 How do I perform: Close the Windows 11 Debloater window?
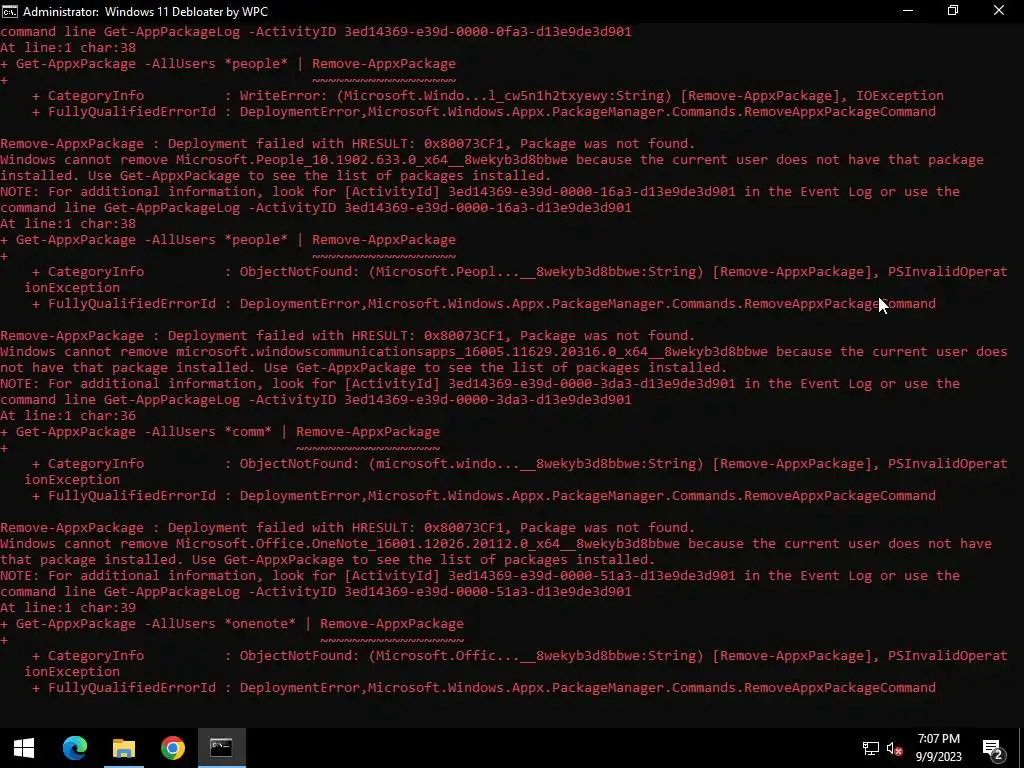tap(999, 11)
